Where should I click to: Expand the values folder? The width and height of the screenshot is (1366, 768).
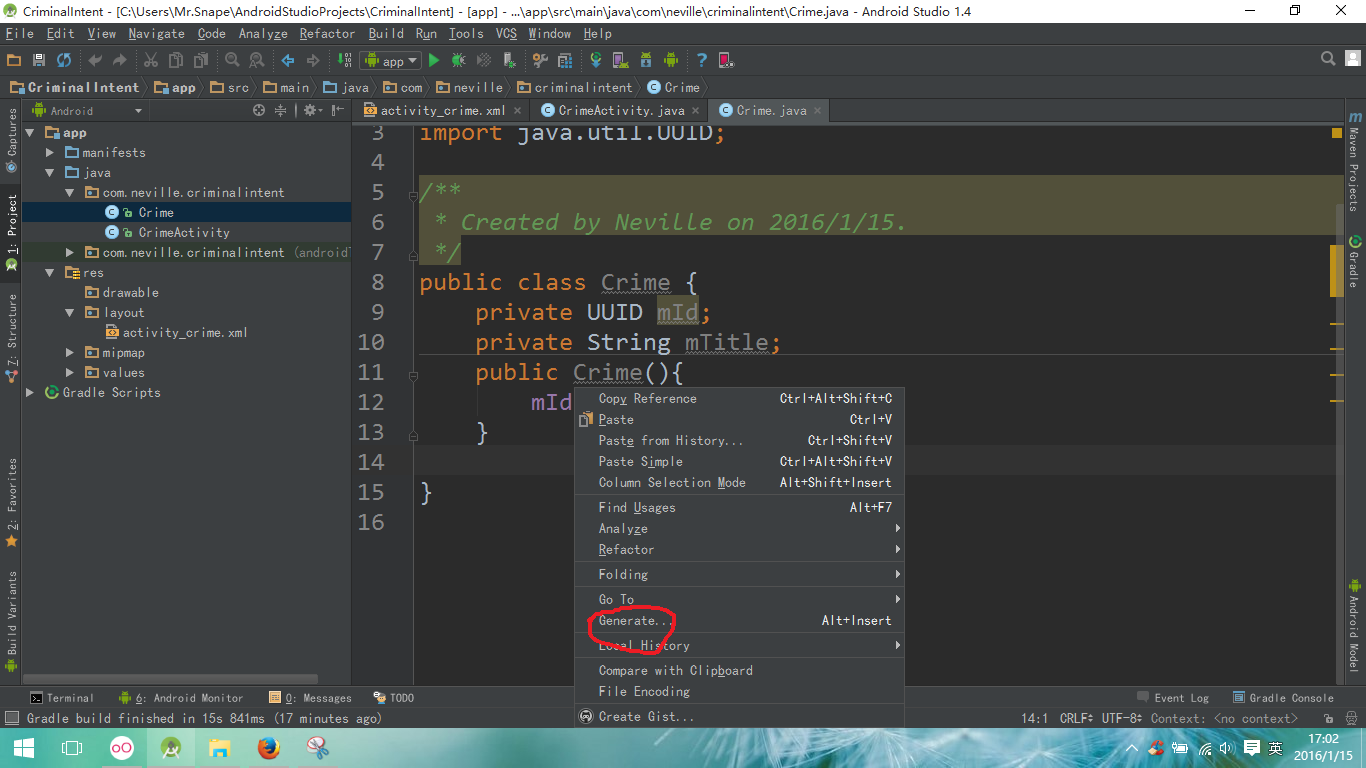(69, 373)
